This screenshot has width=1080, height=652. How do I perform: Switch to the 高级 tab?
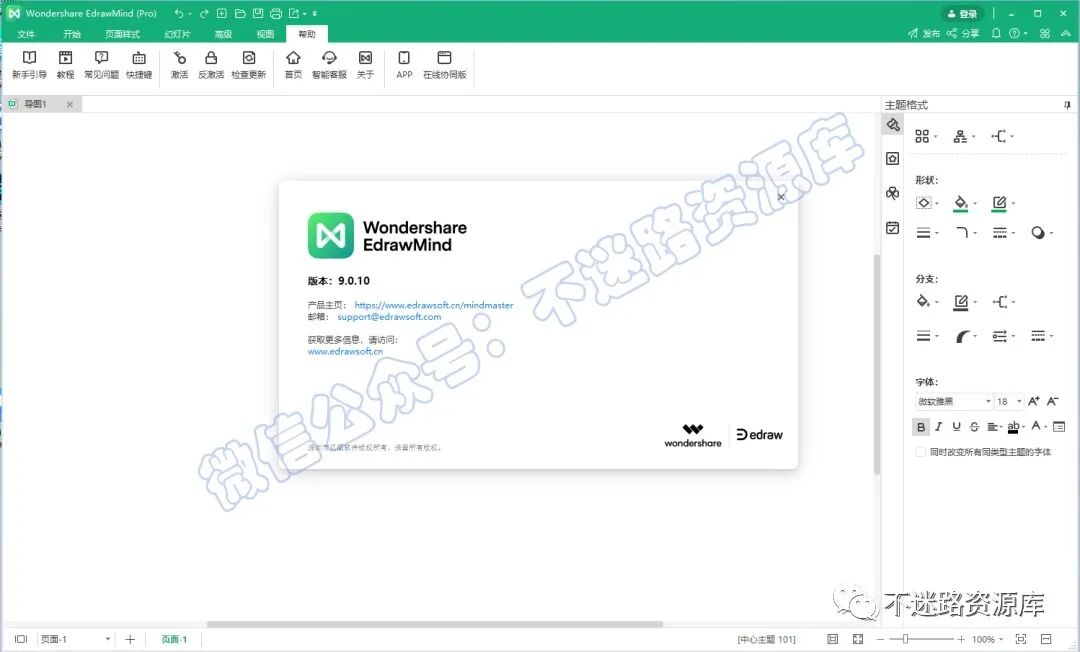tap(223, 34)
